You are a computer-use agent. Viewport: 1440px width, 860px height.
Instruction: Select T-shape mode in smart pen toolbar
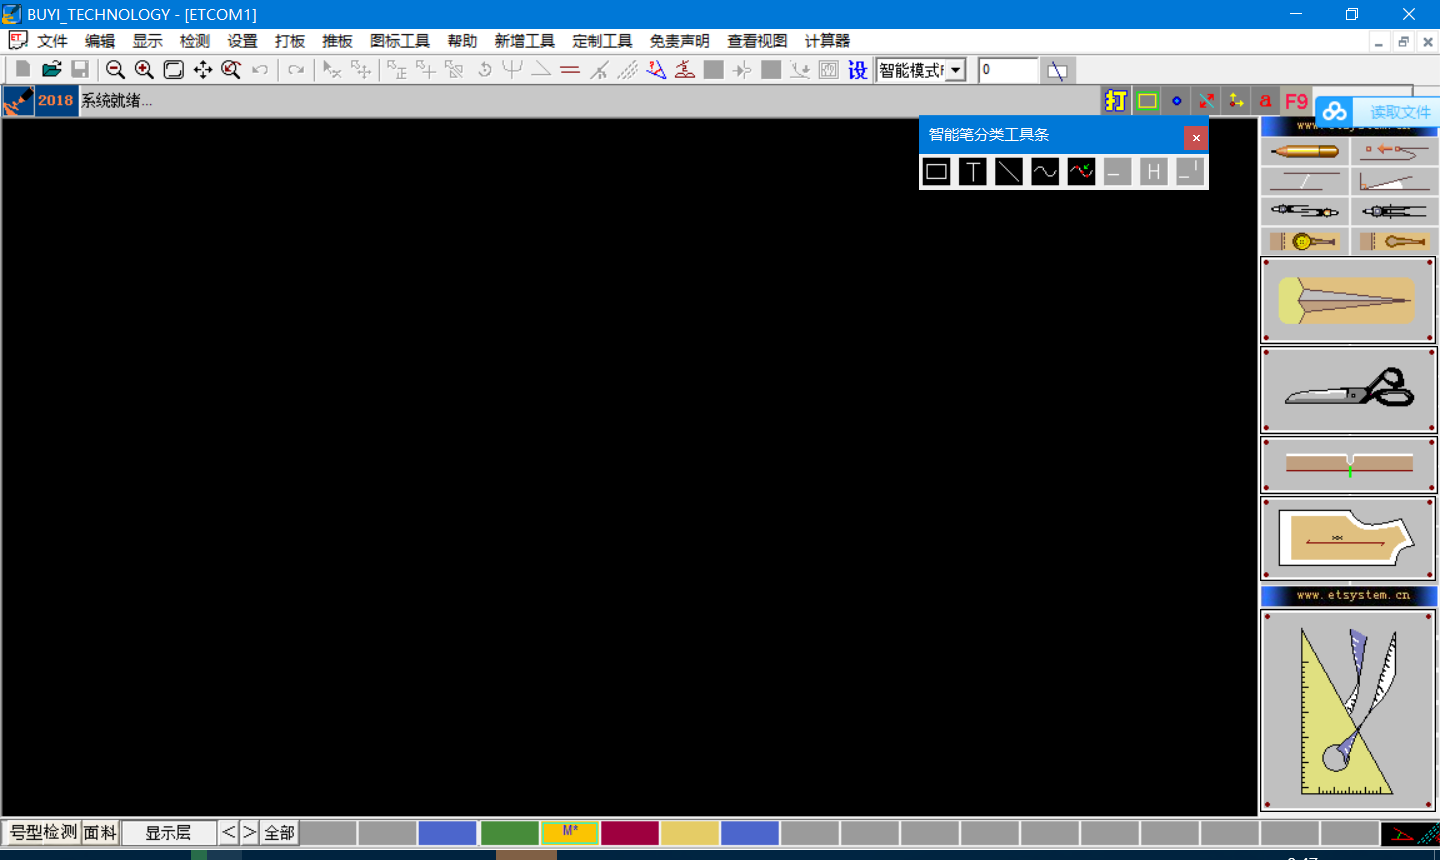(972, 172)
